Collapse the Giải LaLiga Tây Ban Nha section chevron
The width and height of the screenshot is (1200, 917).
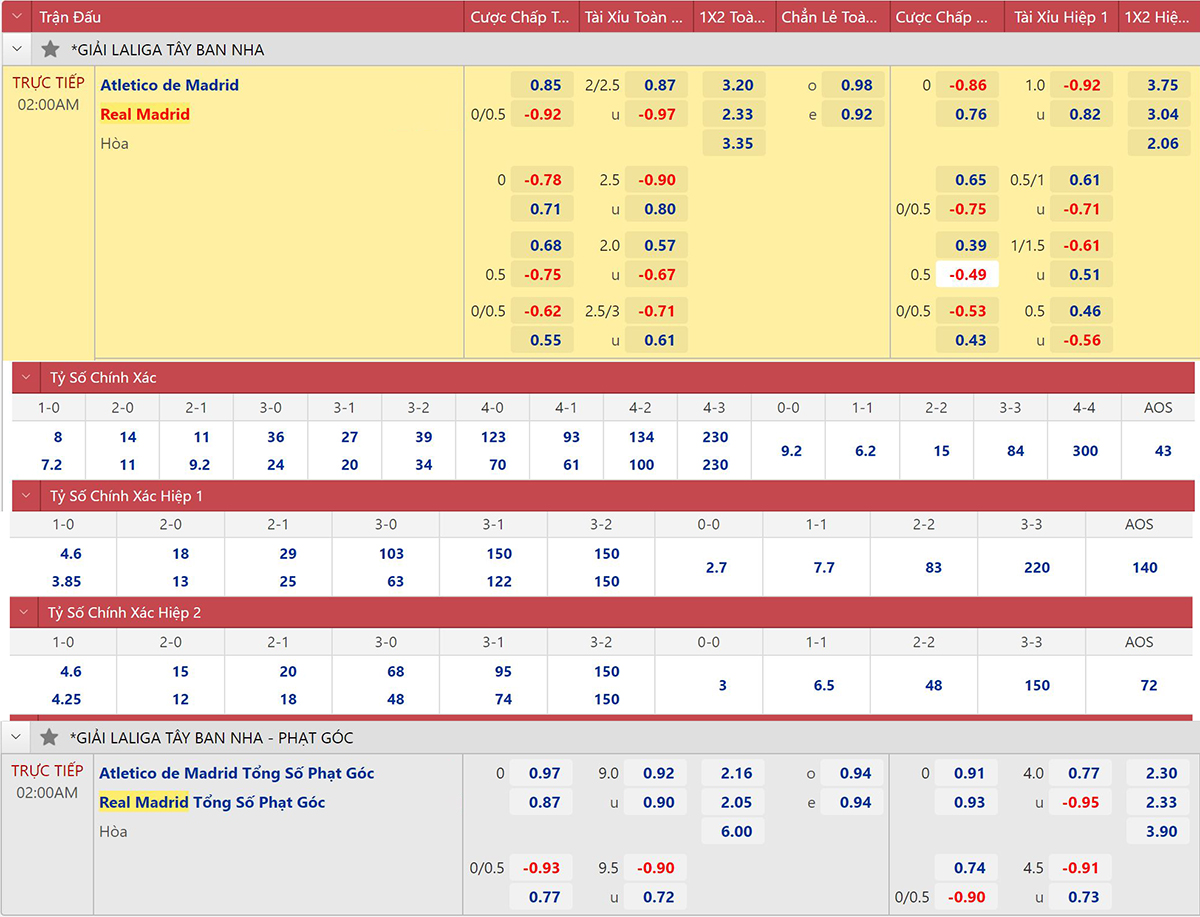click(x=16, y=49)
